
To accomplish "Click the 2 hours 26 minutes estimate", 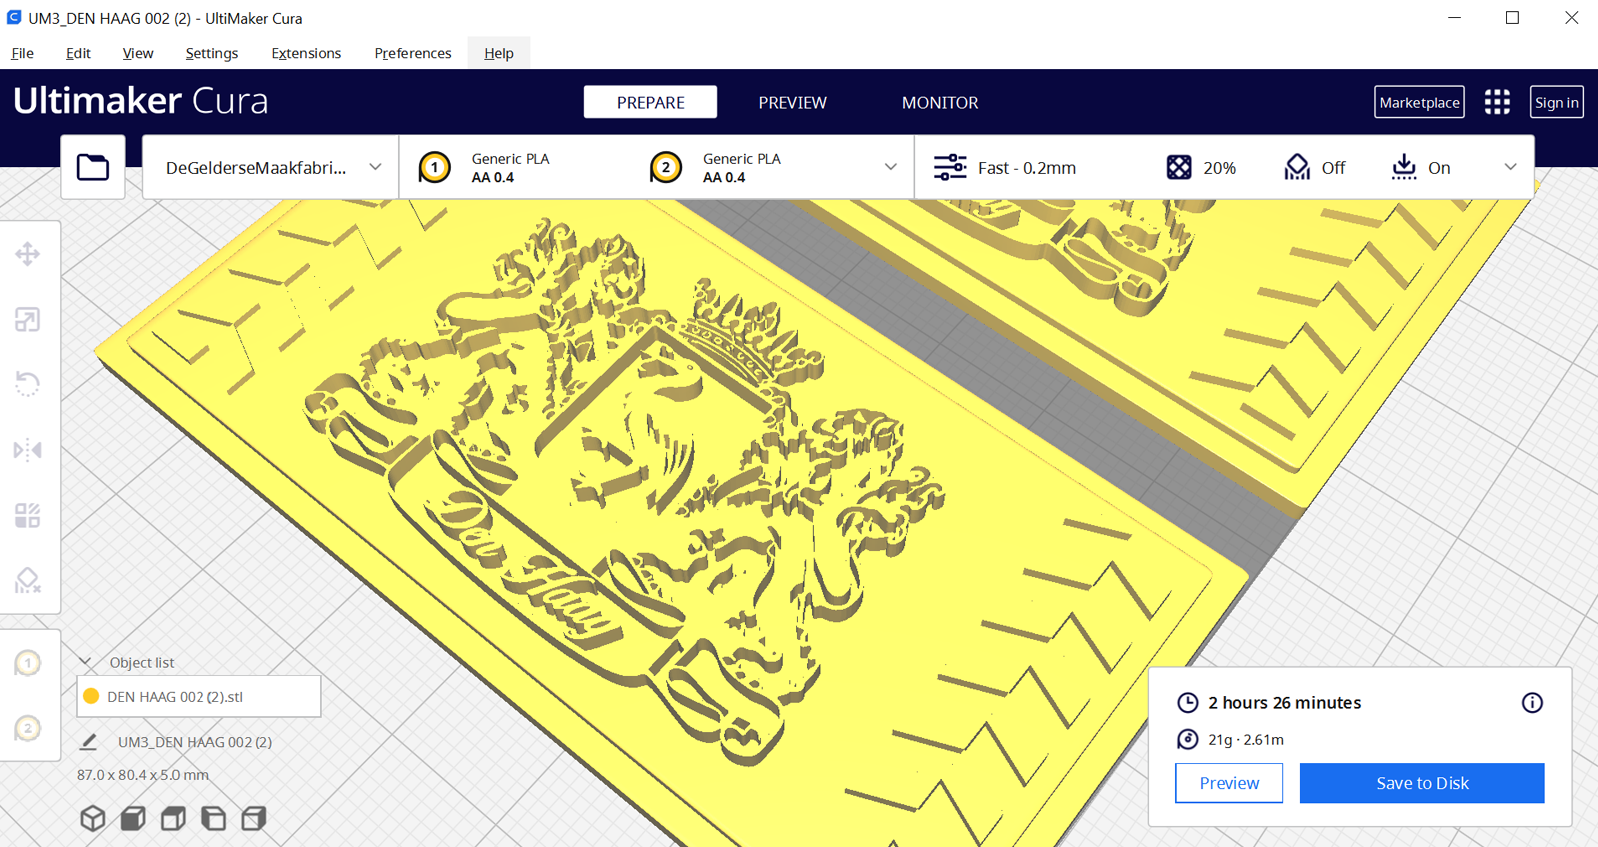I will pyautogui.click(x=1284, y=703).
